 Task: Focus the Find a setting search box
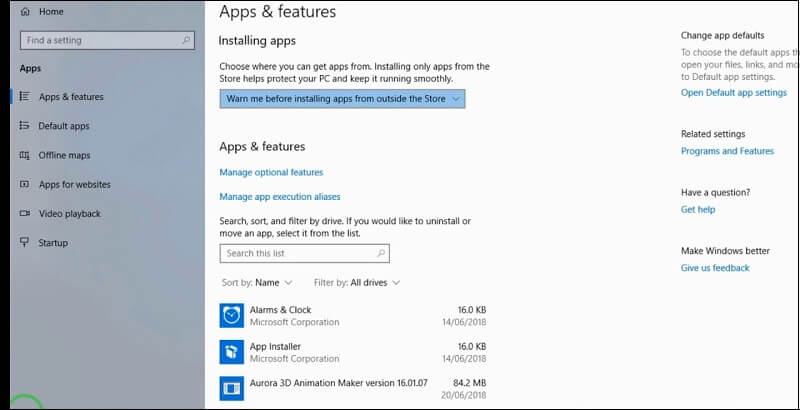click(x=107, y=40)
